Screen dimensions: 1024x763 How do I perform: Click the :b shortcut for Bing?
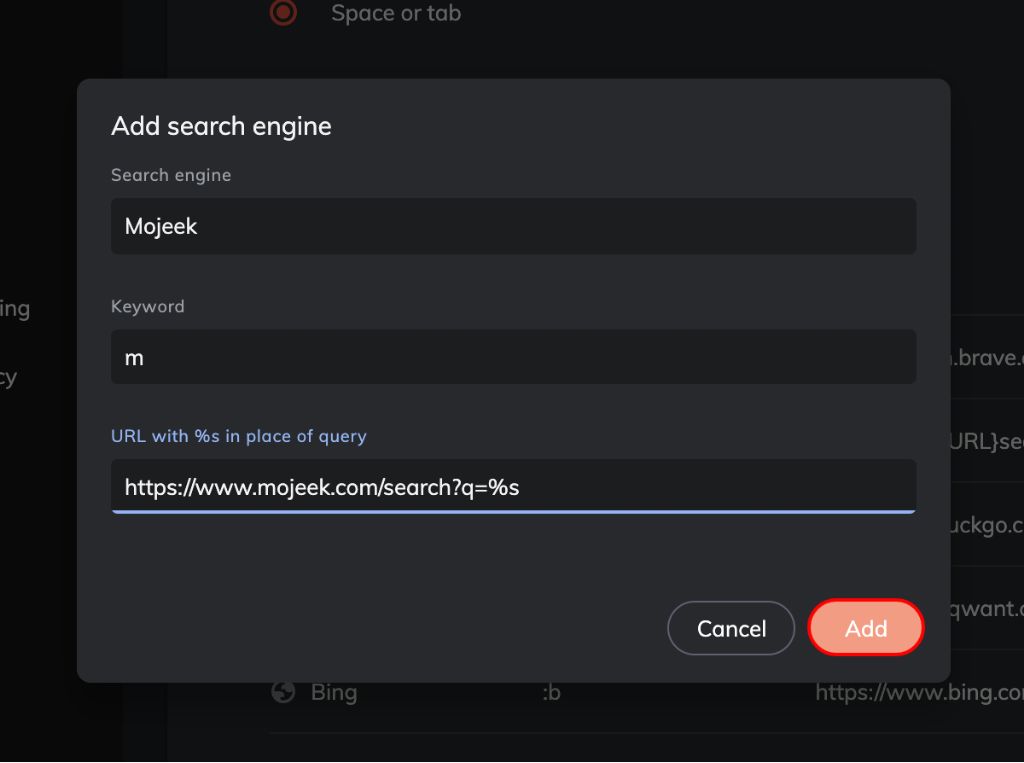(551, 692)
